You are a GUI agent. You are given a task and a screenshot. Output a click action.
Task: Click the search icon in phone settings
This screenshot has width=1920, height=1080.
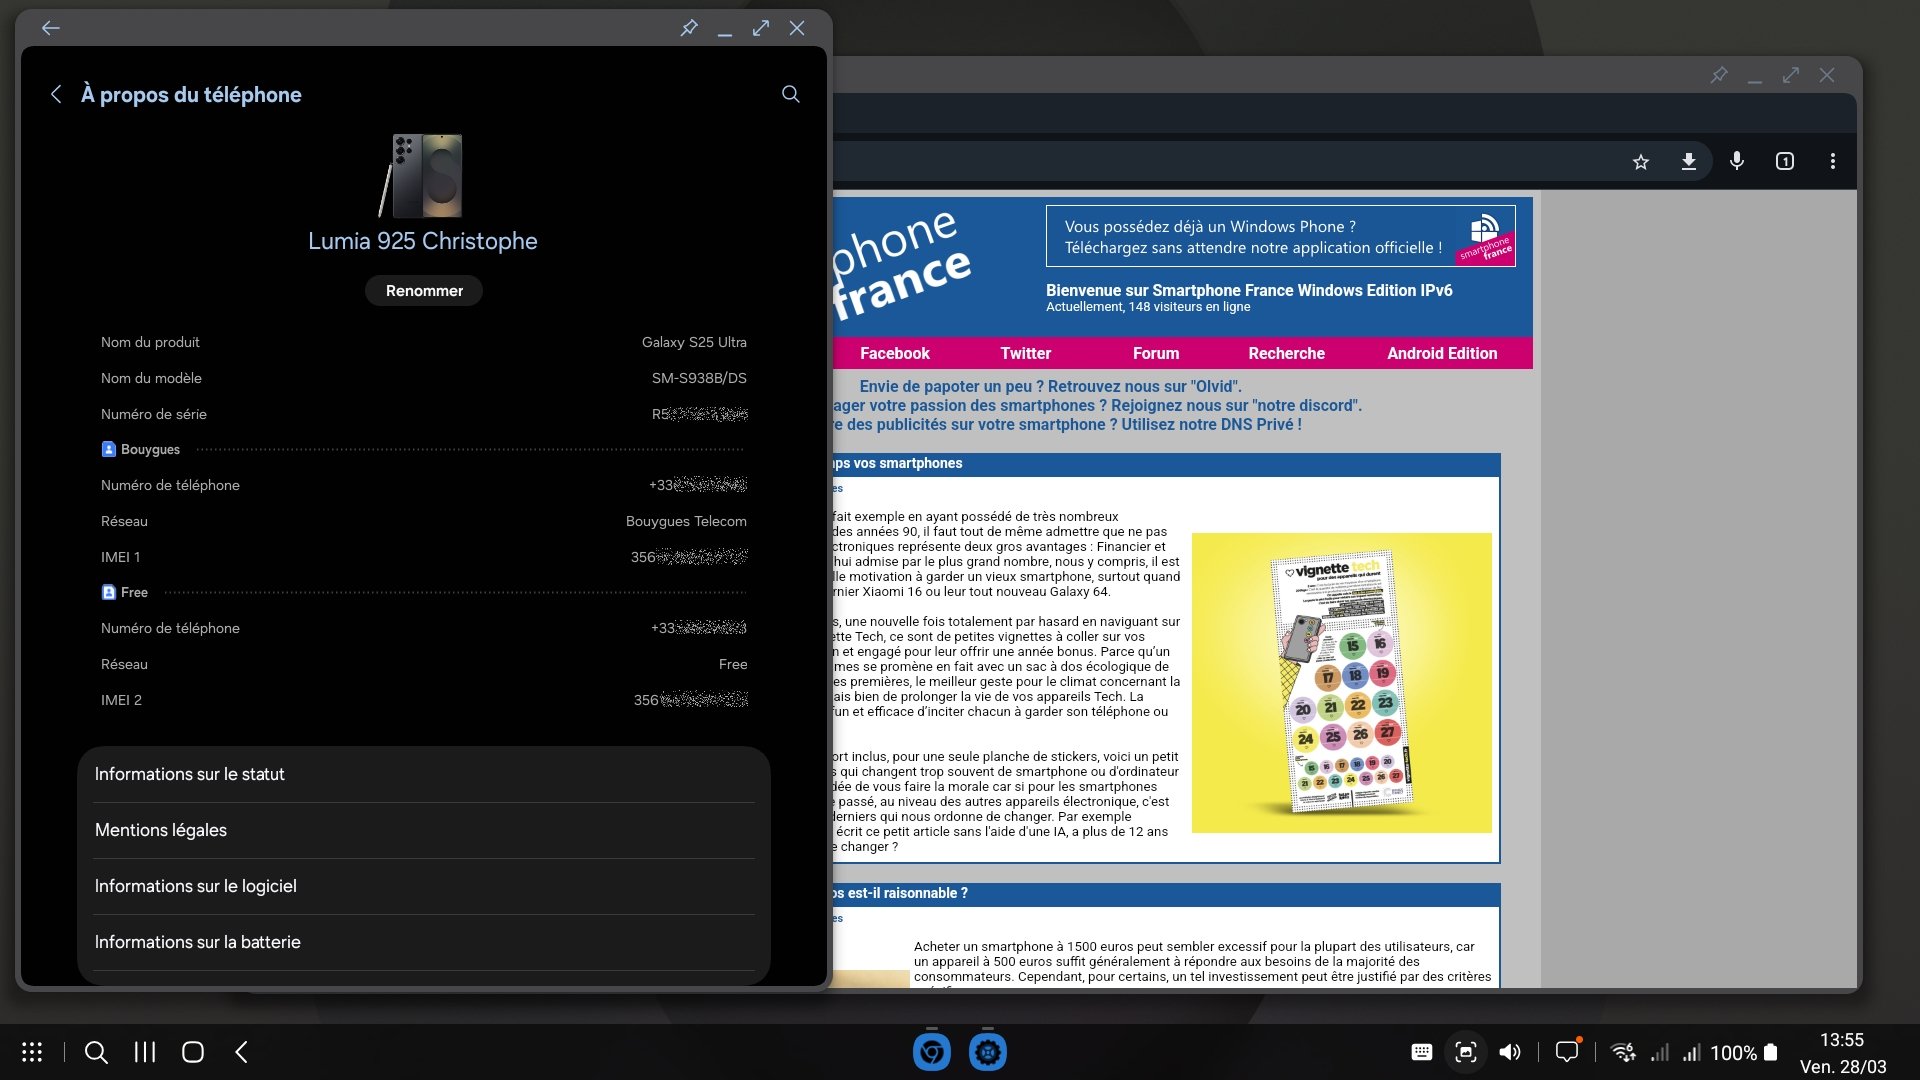pos(790,94)
